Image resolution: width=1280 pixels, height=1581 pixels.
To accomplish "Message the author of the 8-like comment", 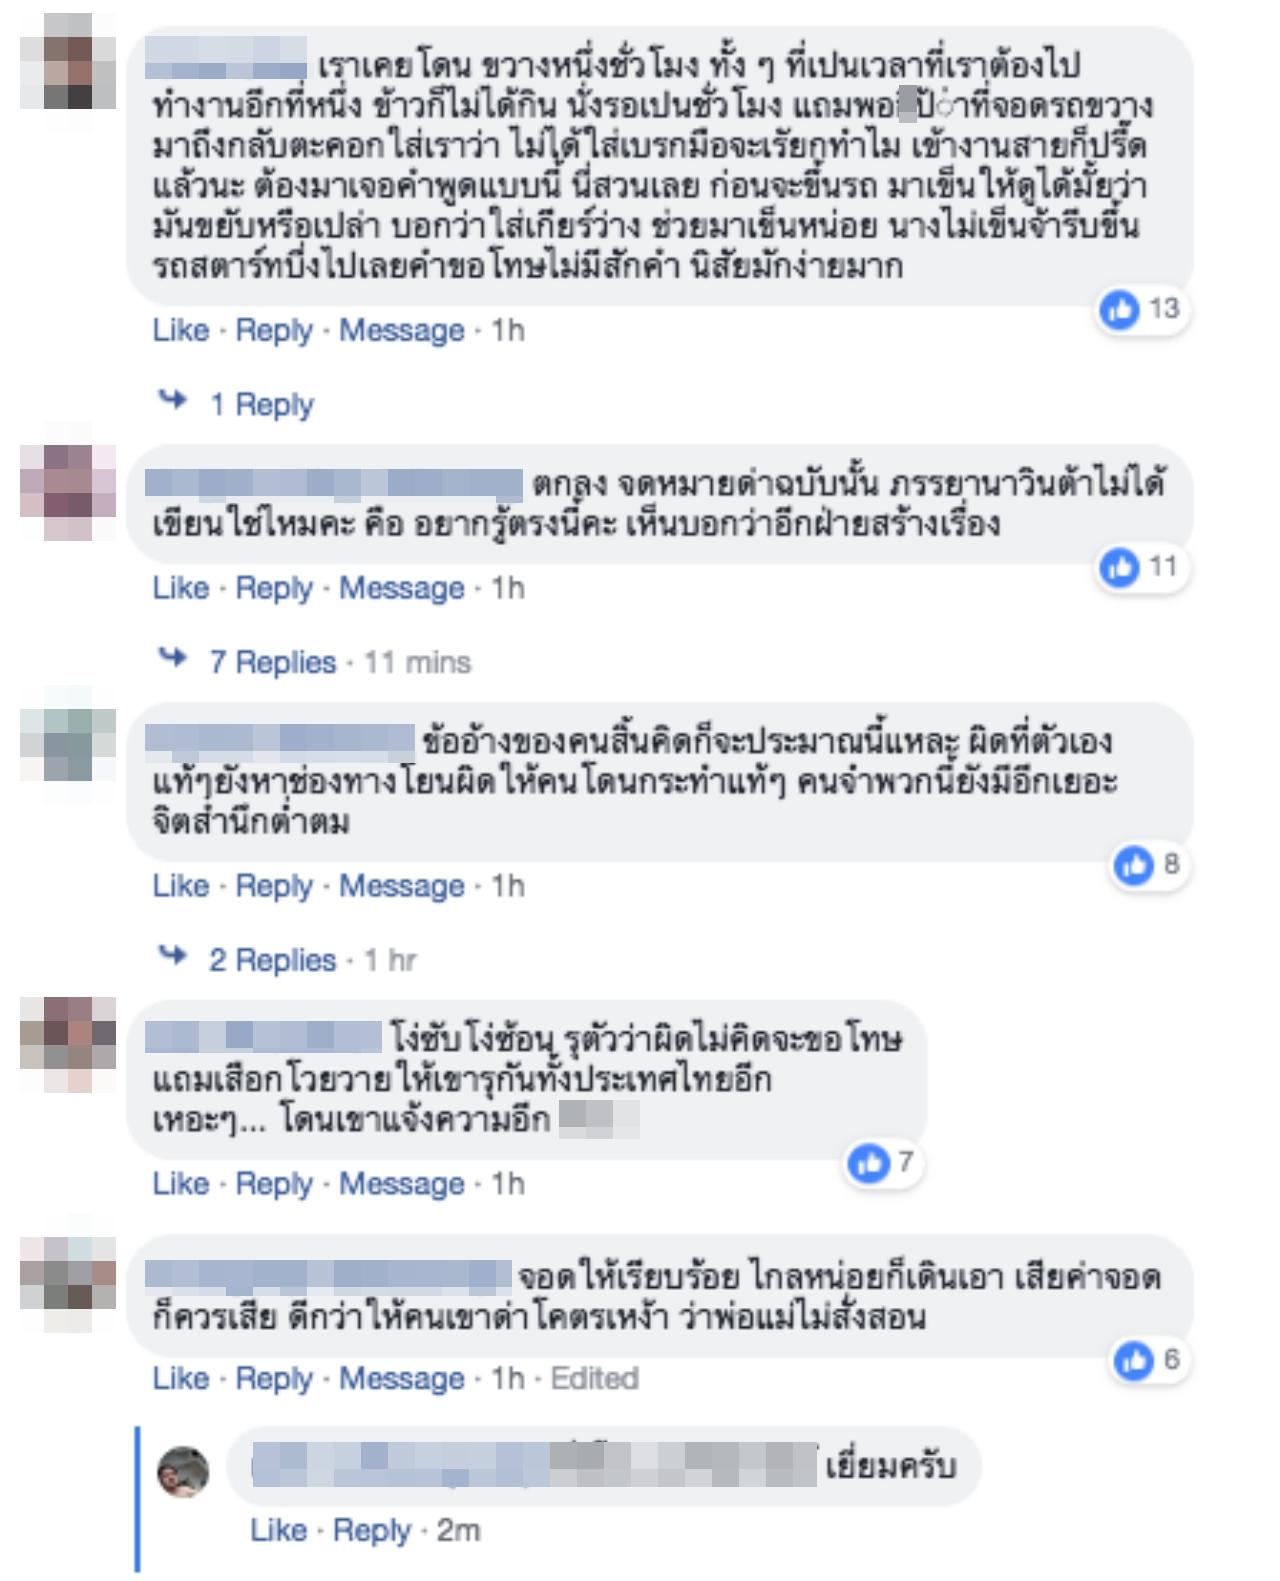I will coord(402,886).
